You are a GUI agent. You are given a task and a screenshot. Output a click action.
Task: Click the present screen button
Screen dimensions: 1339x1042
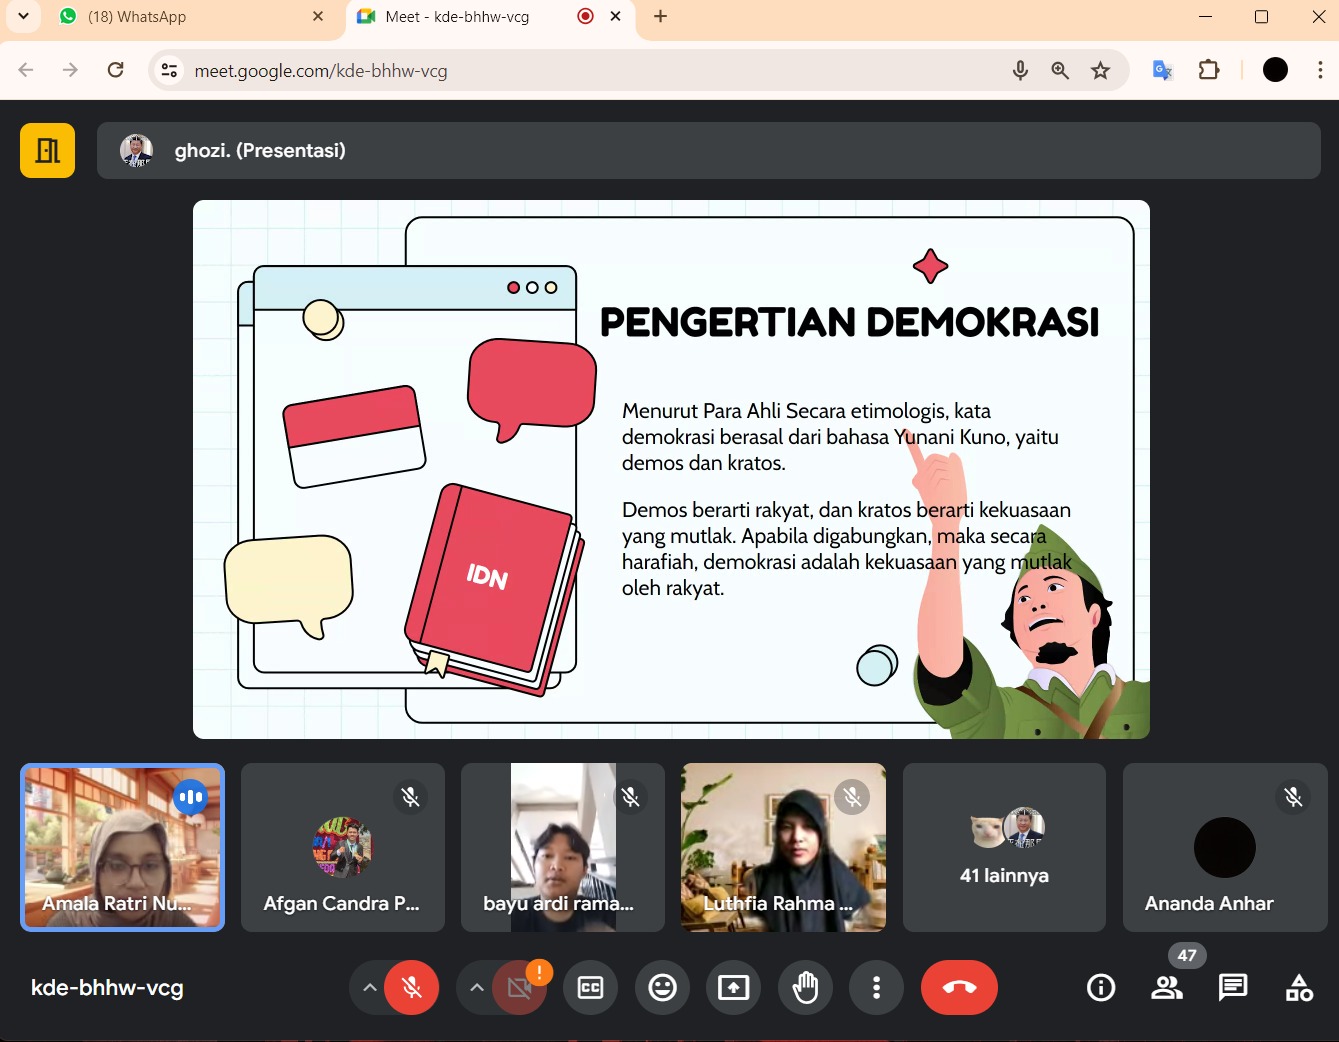(733, 988)
